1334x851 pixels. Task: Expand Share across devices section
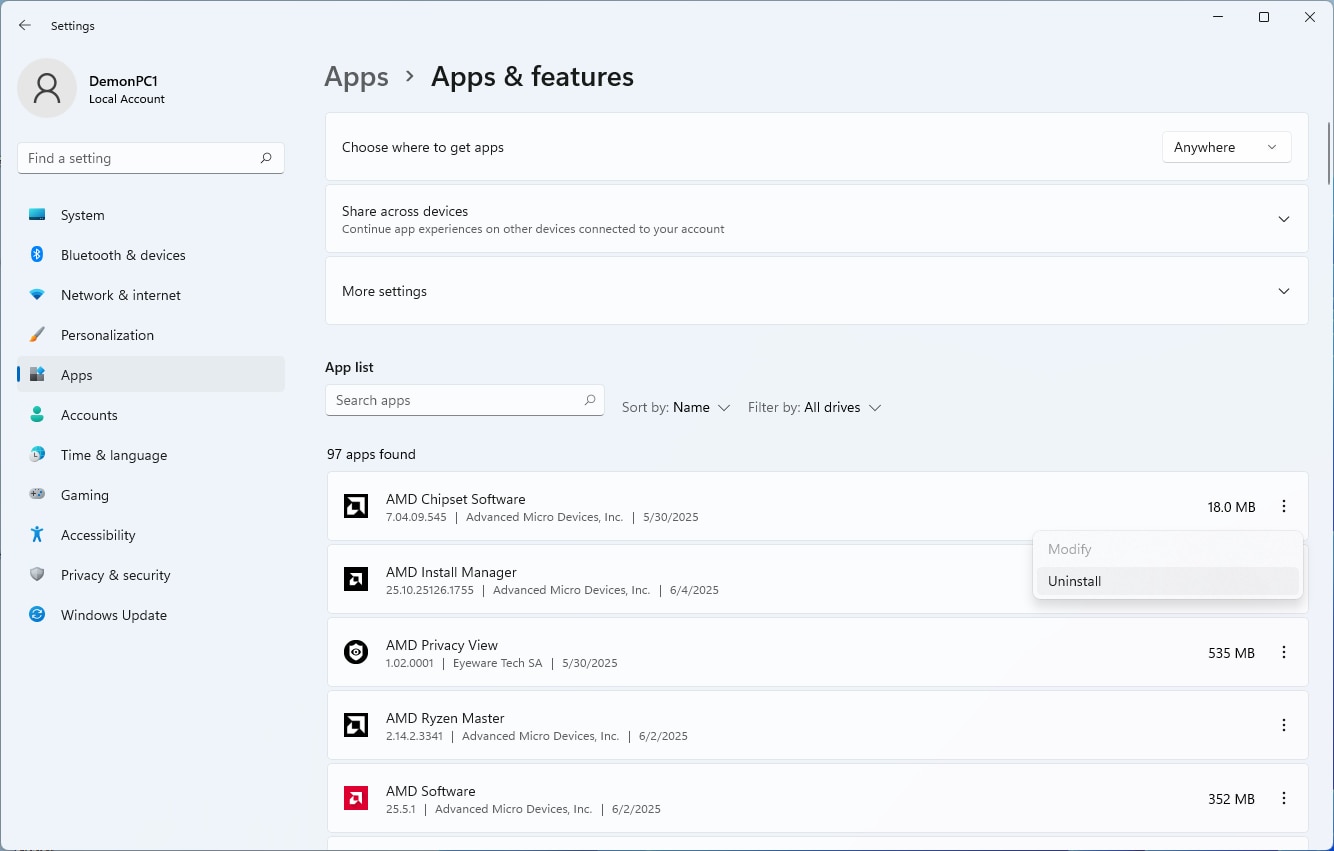click(x=817, y=219)
